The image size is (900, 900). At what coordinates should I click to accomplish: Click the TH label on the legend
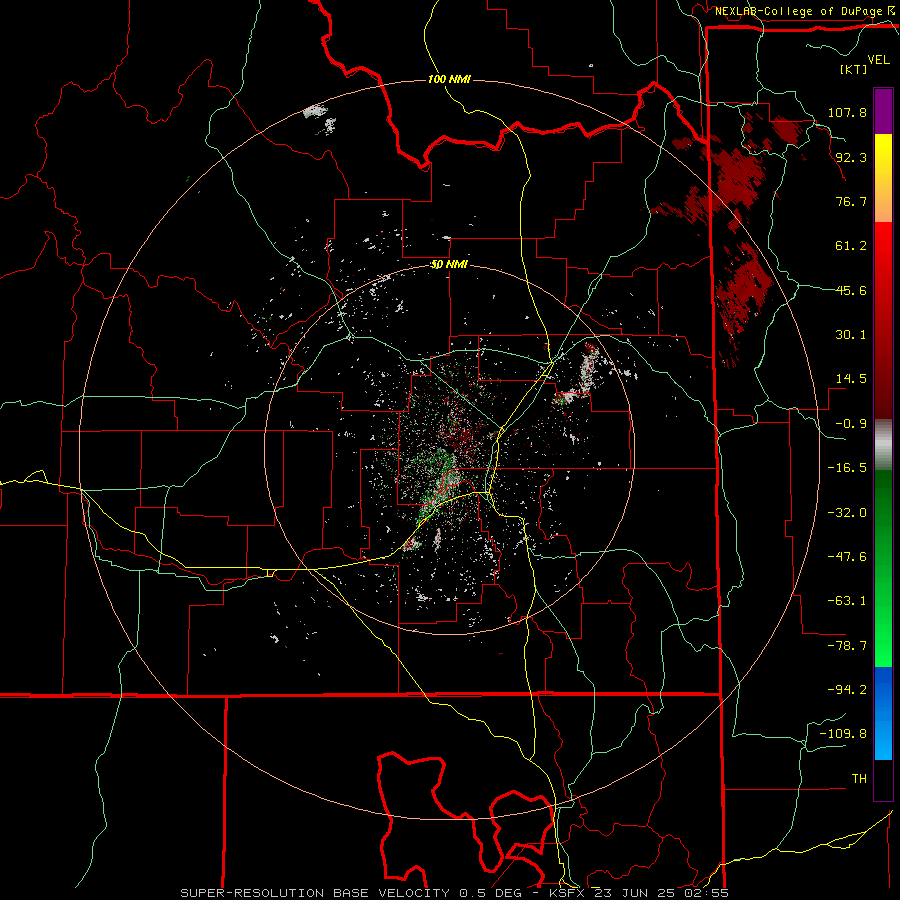tap(859, 778)
